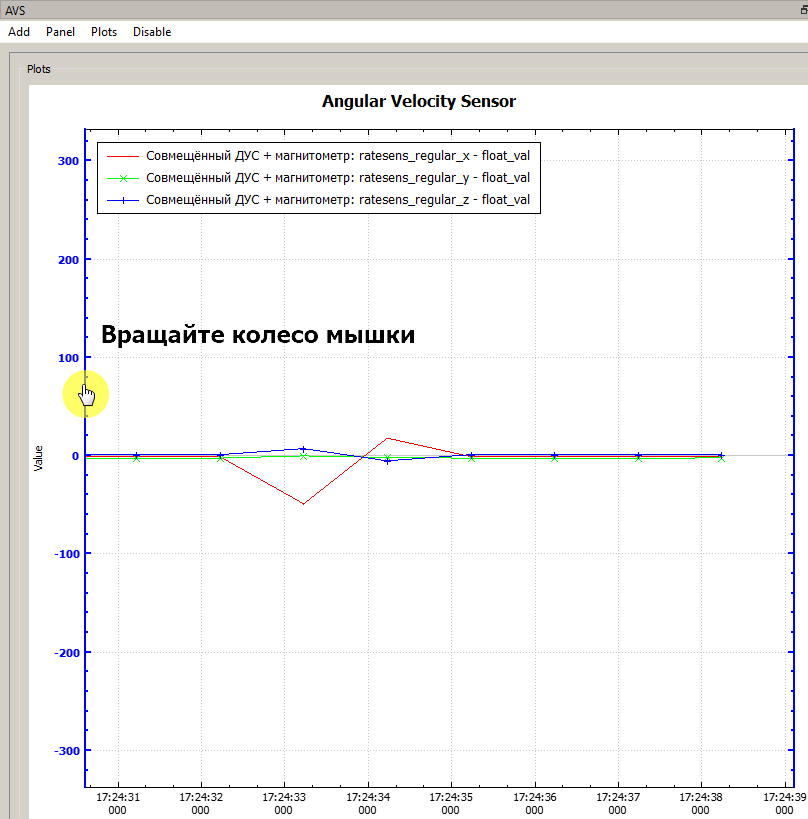The height and width of the screenshot is (819, 808).
Task: Click the red dip in the plot at 17:24:33
Action: 303,501
